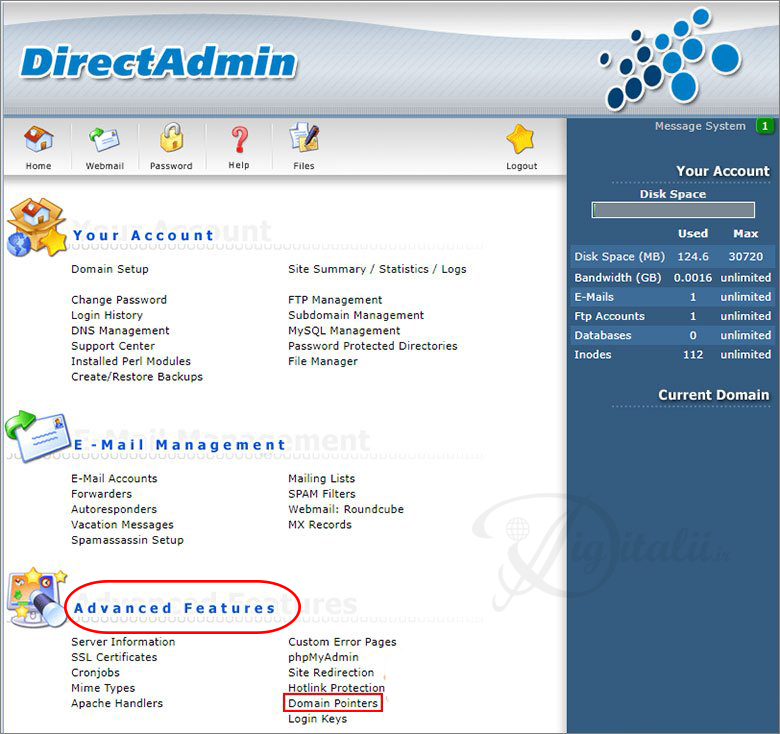Viewport: 780px width, 734px height.
Task: Click the Inodes row label
Action: click(592, 355)
